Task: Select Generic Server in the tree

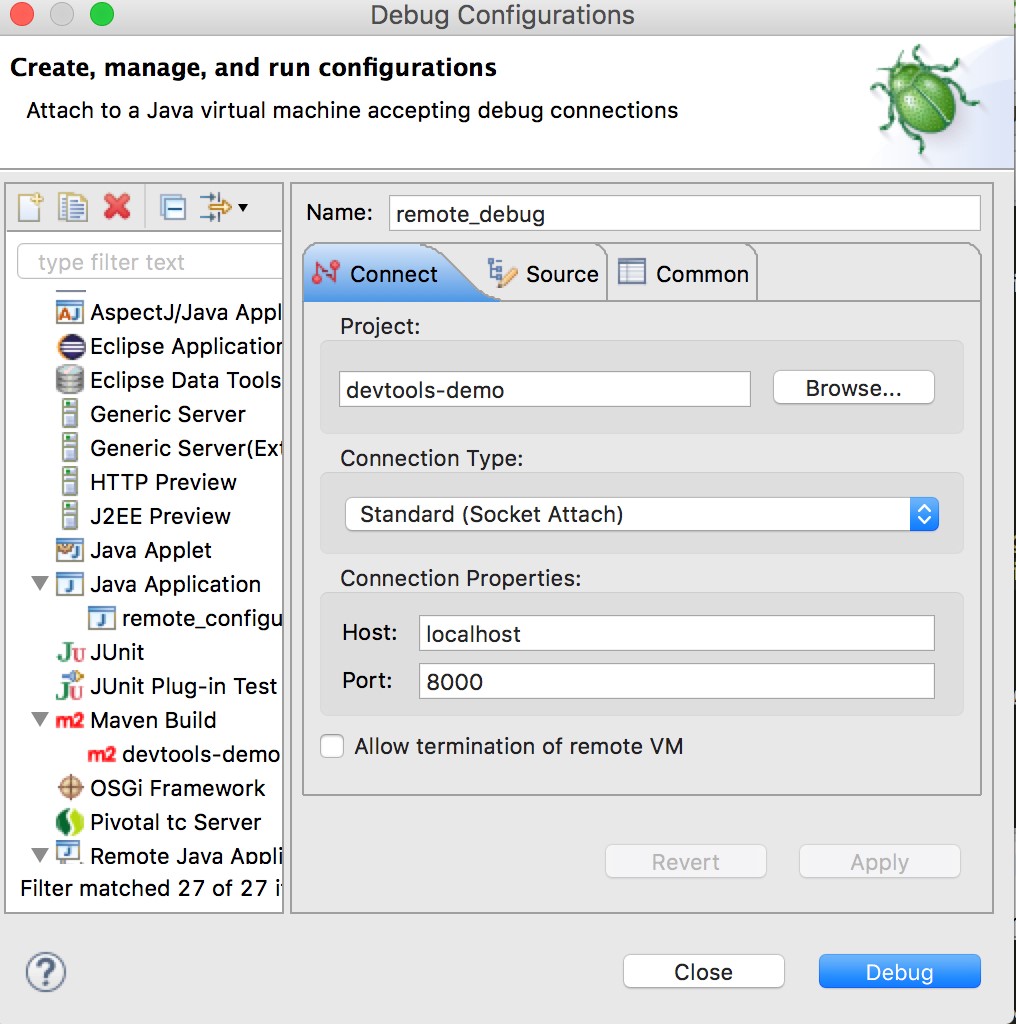Action: (168, 414)
